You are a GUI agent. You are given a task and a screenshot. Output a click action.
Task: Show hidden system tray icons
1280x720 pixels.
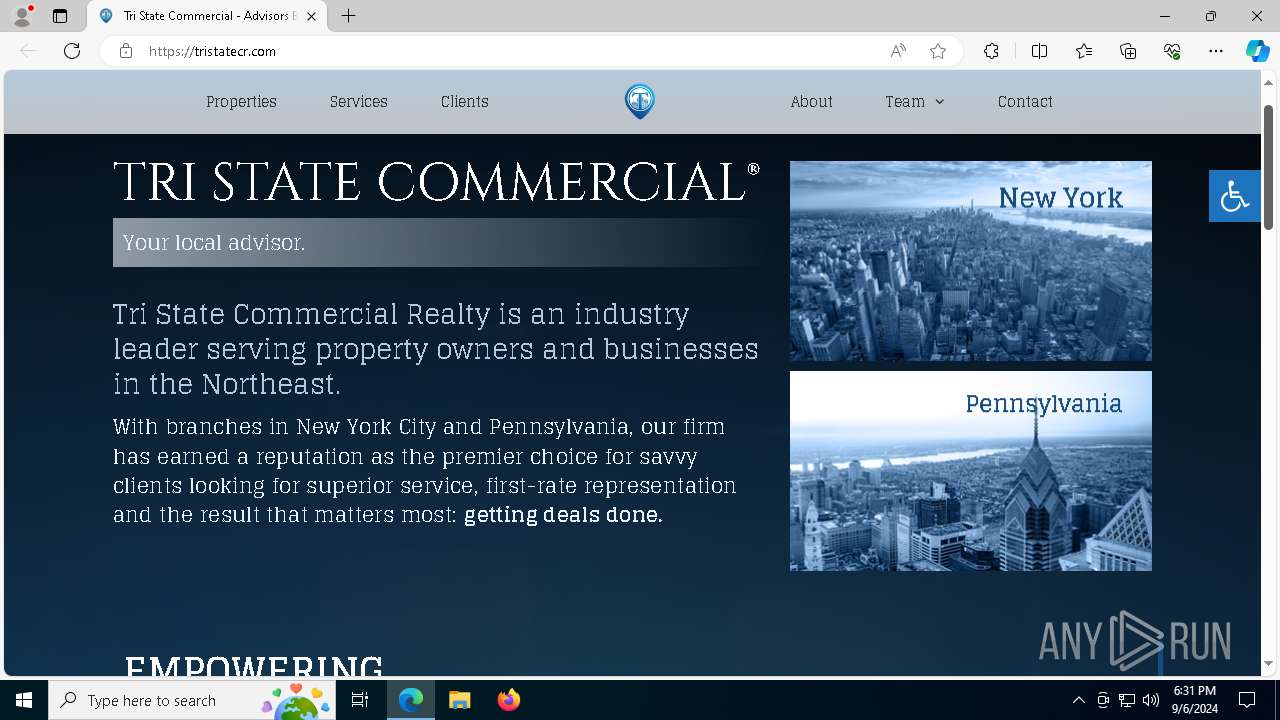(1079, 700)
